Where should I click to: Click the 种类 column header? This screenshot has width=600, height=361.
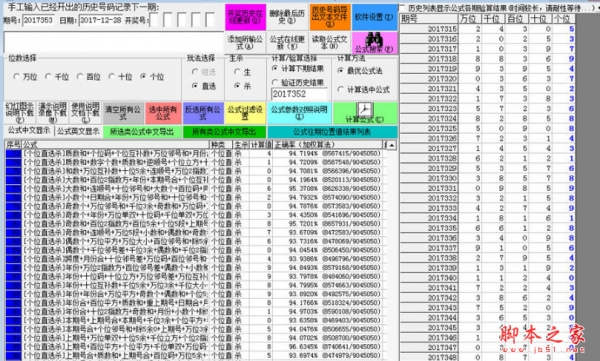coord(221,145)
